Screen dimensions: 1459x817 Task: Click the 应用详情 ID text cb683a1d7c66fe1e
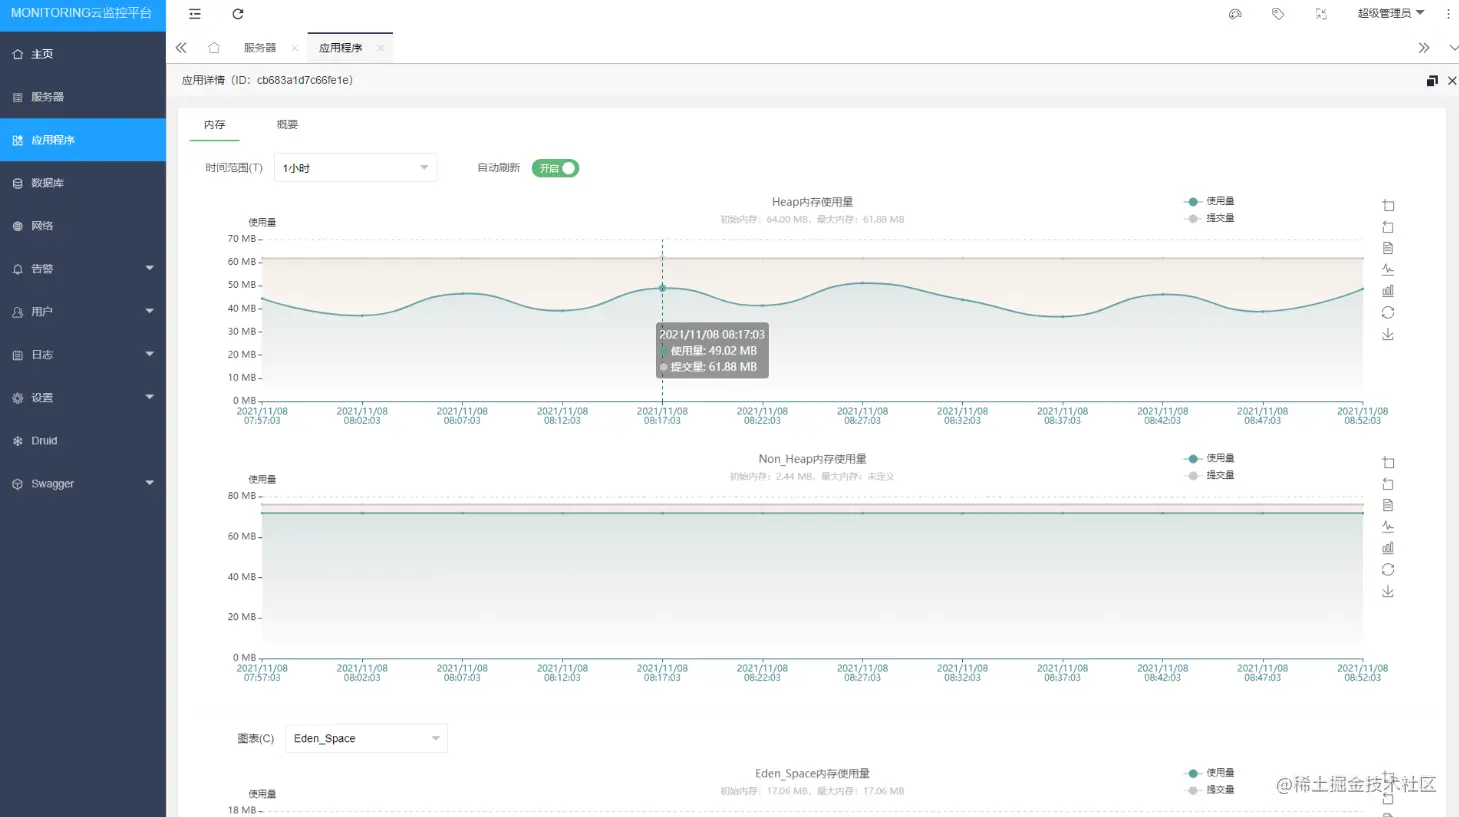(305, 80)
